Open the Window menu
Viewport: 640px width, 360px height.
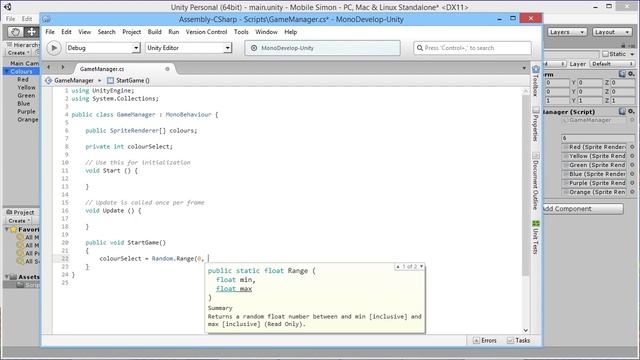(266, 32)
